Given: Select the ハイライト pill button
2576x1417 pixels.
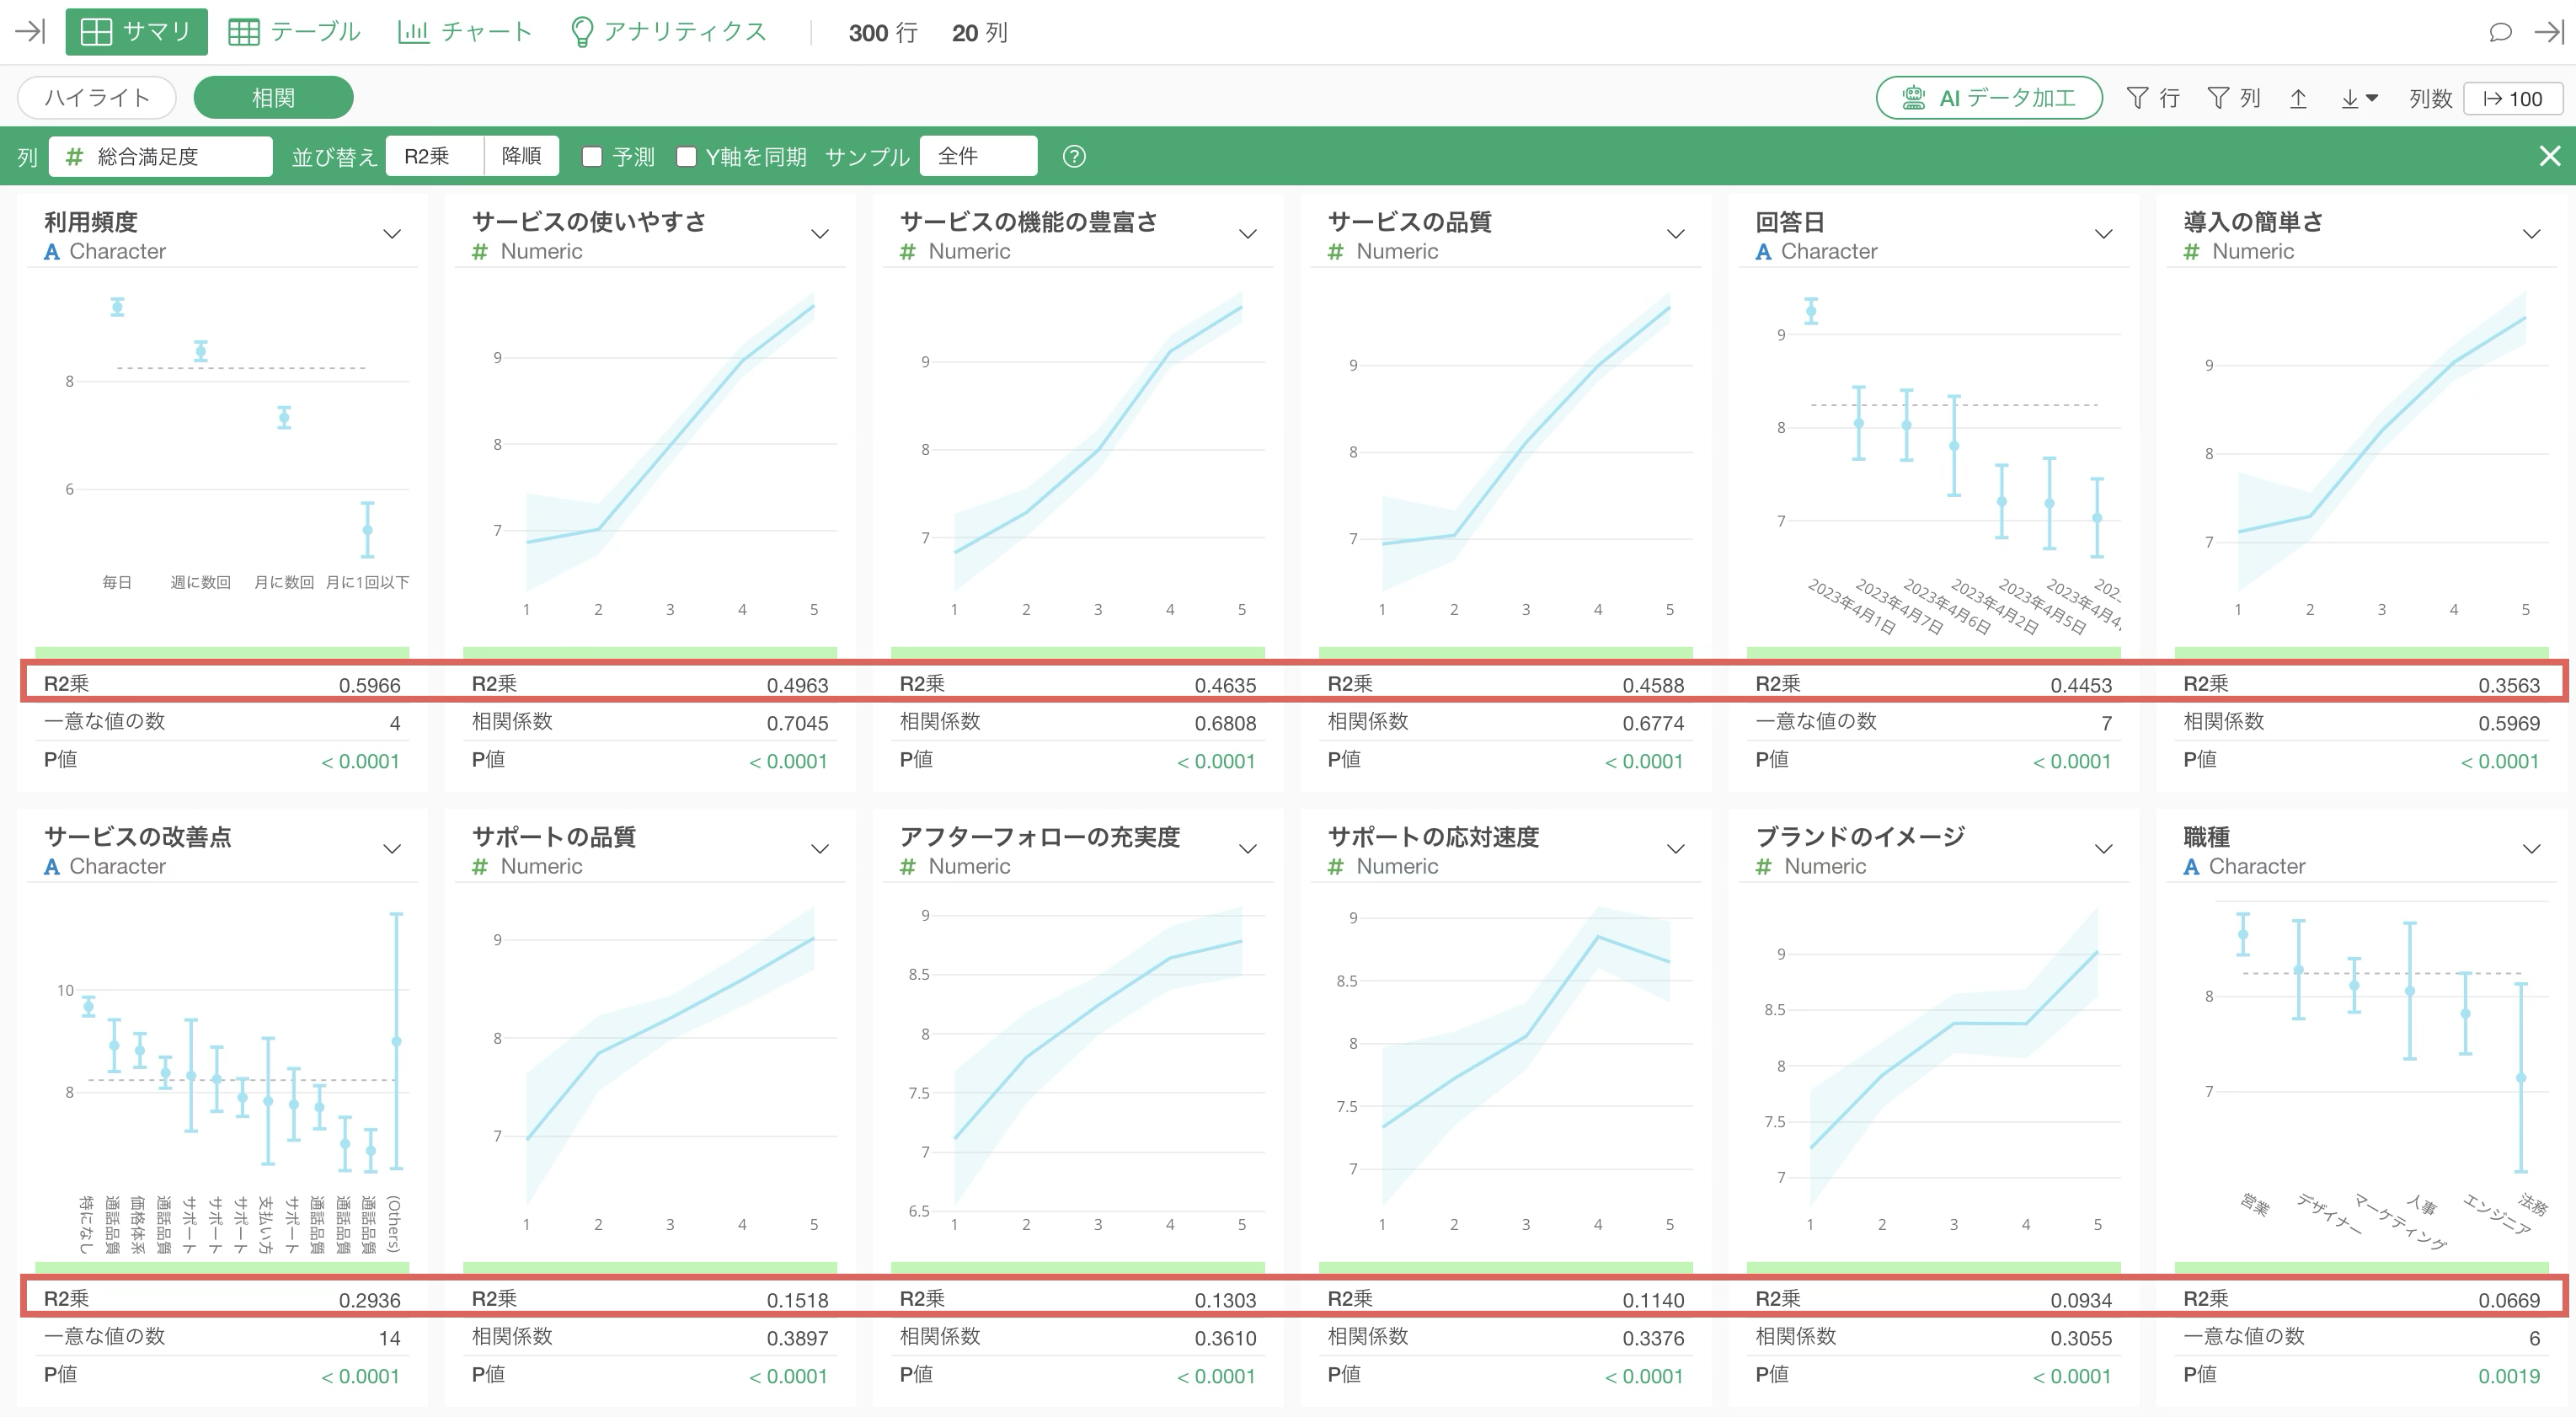Looking at the screenshot, I should pyautogui.click(x=97, y=98).
